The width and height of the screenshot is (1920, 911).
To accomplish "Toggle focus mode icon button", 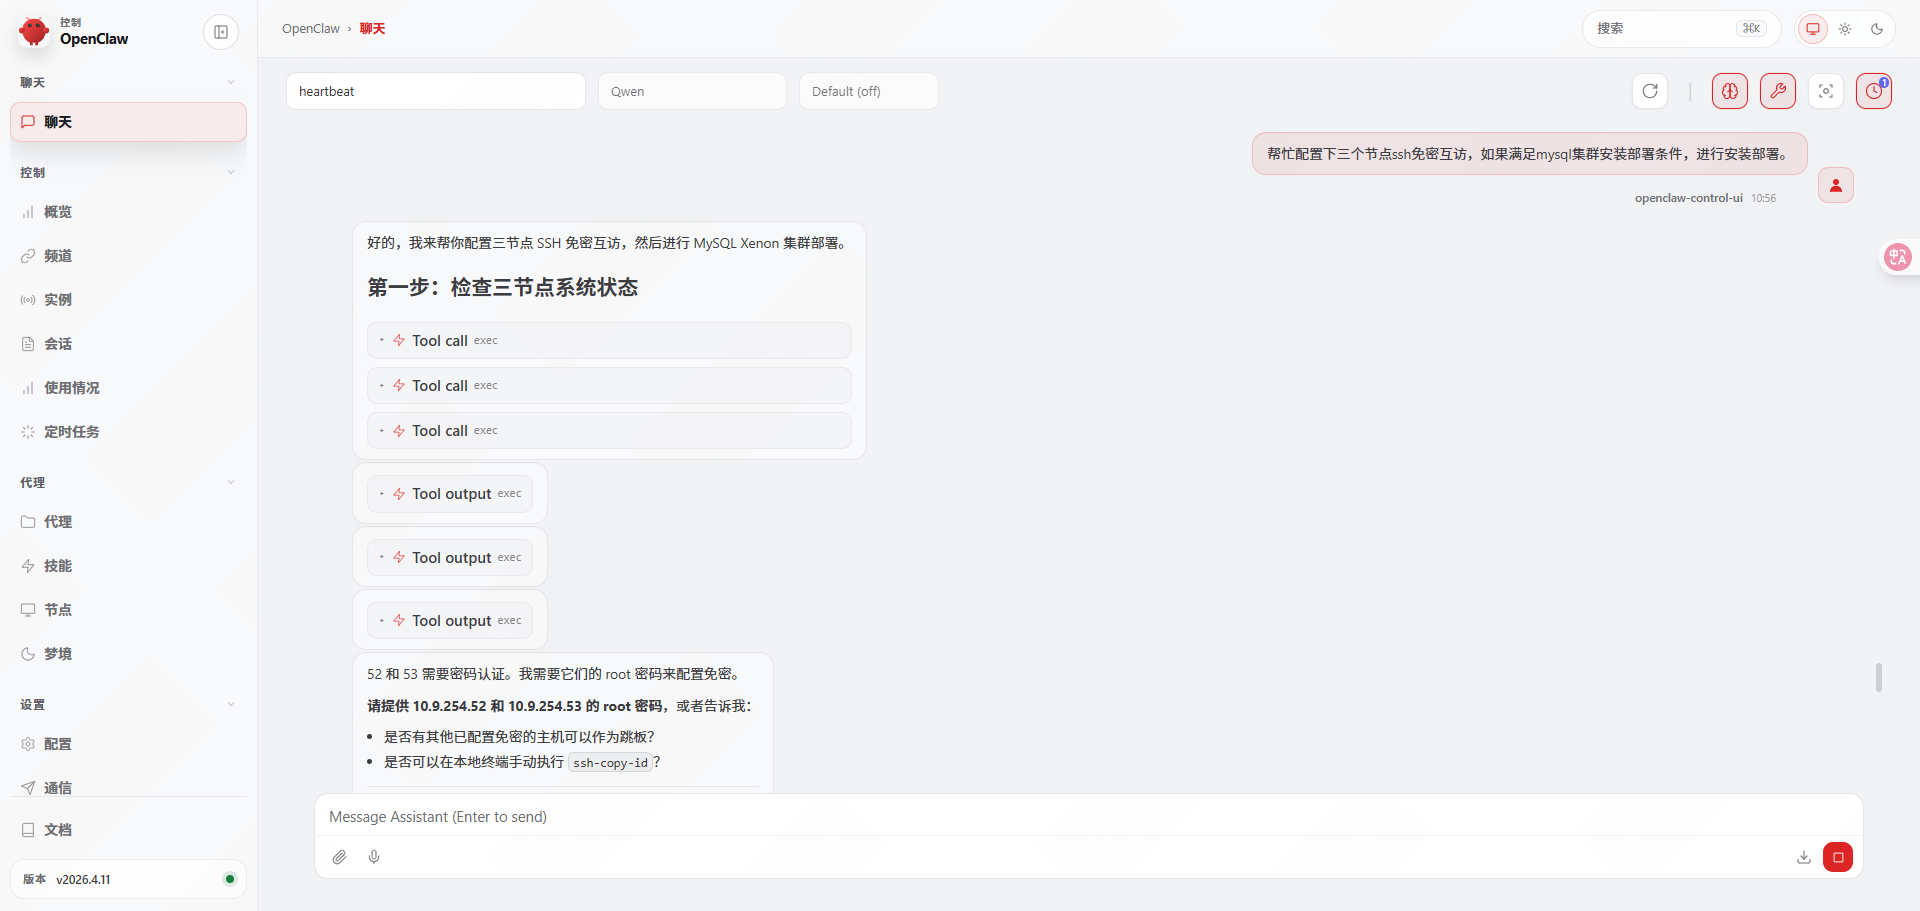I will tap(1826, 91).
